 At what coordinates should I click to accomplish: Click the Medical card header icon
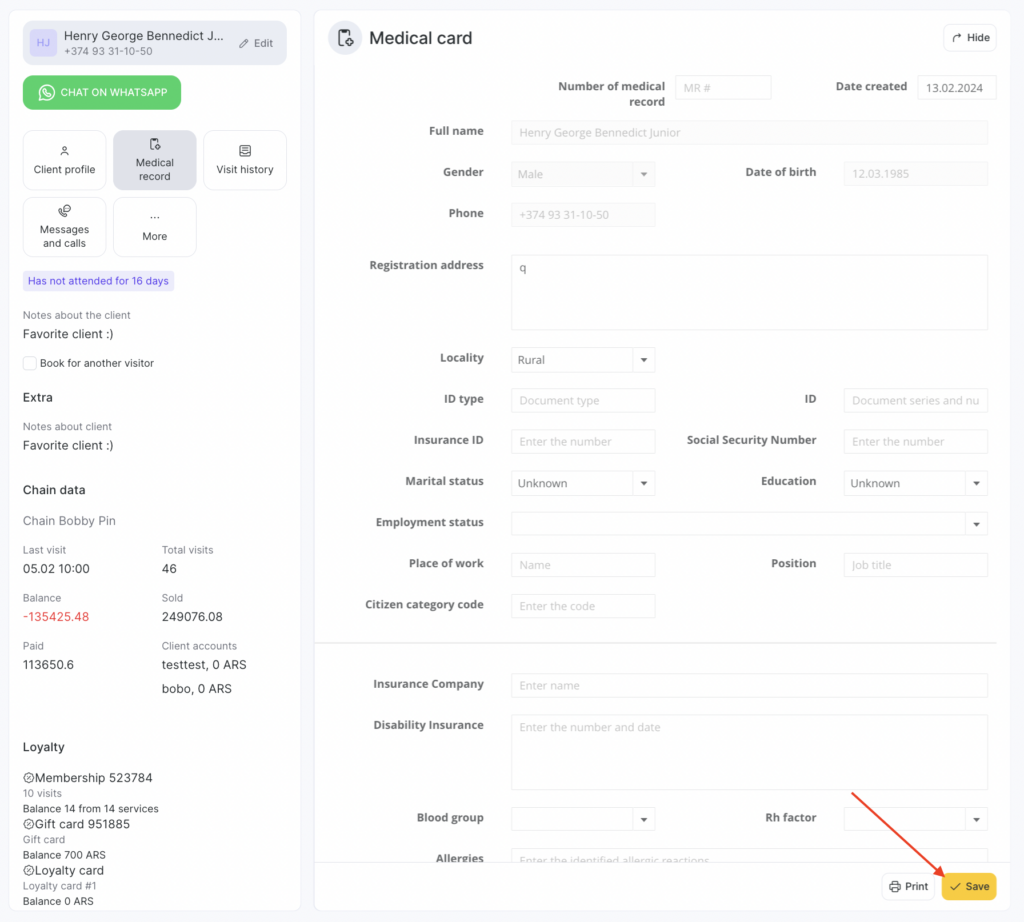pos(345,38)
